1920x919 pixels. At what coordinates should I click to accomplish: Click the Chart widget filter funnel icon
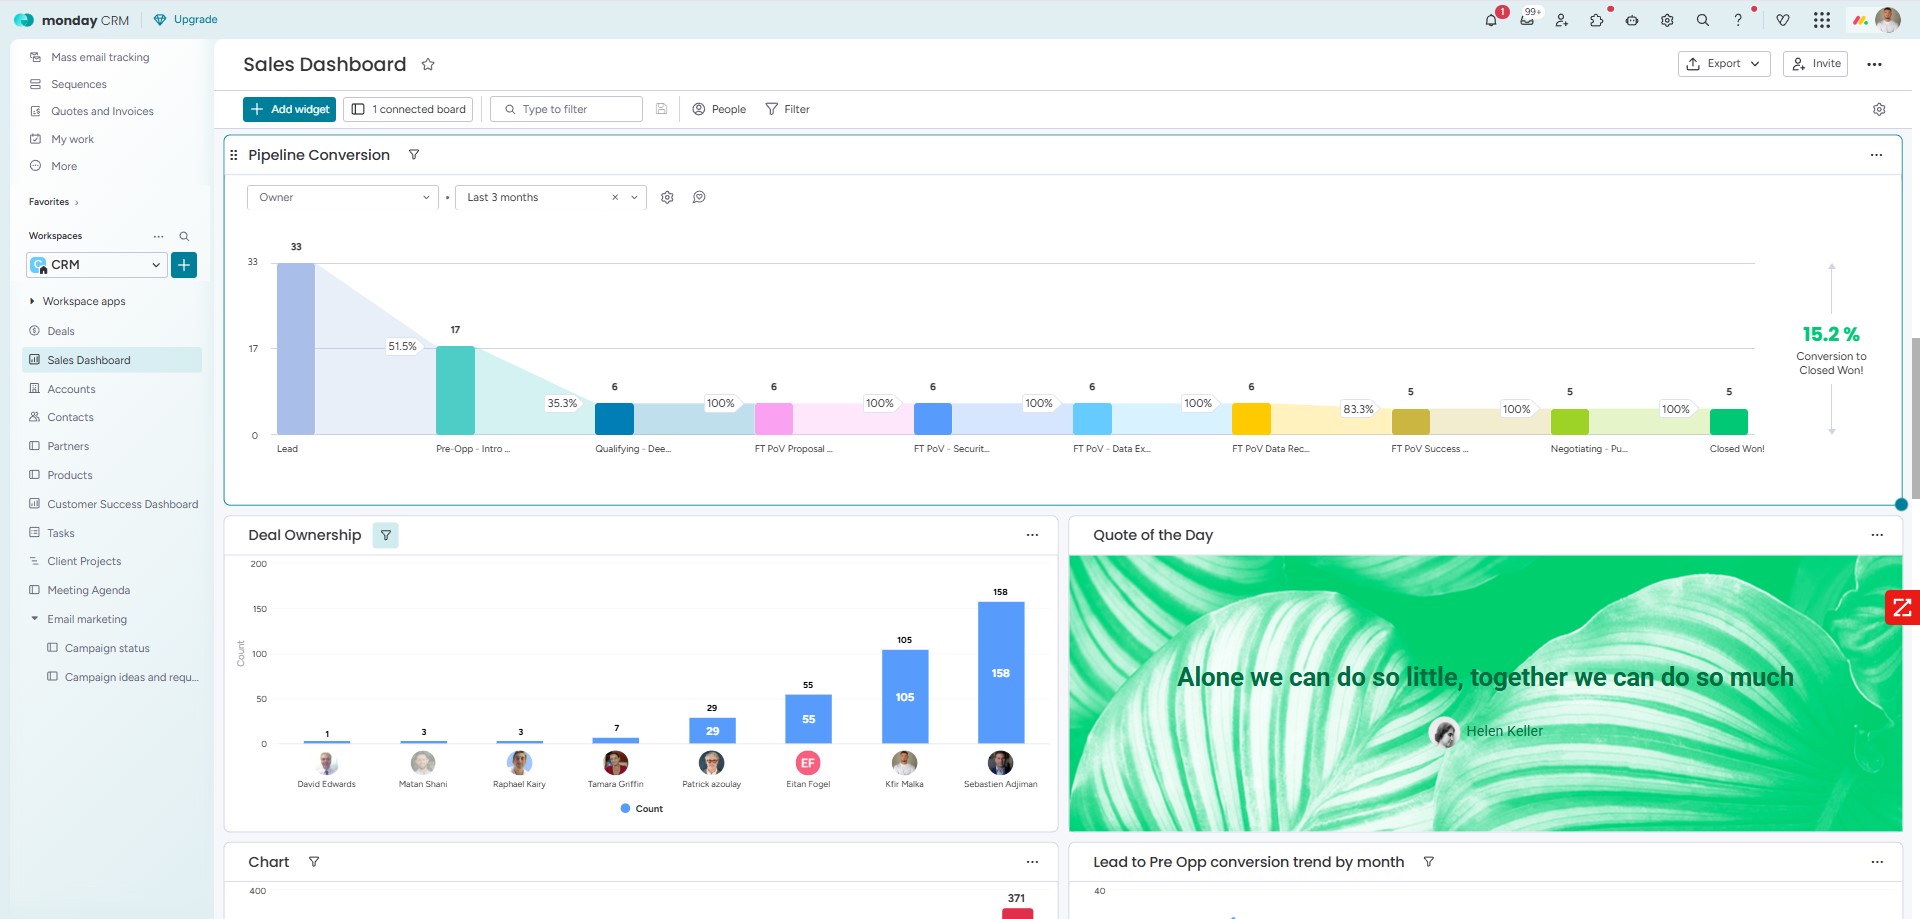(314, 862)
